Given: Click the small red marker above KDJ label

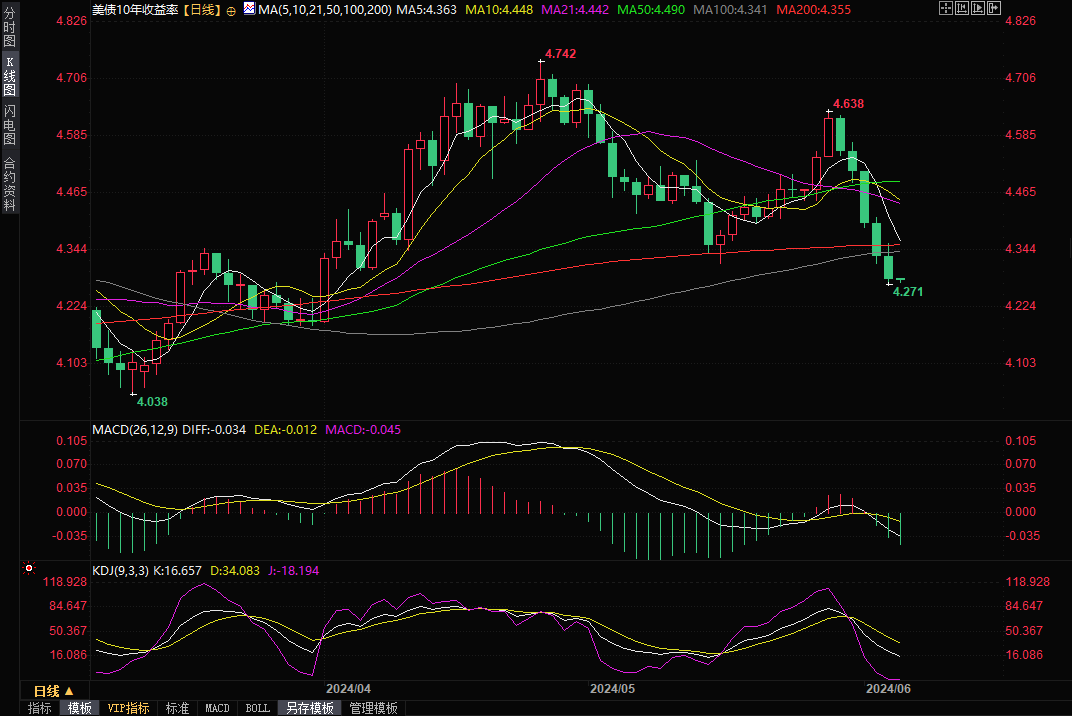Looking at the screenshot, I should [31, 568].
